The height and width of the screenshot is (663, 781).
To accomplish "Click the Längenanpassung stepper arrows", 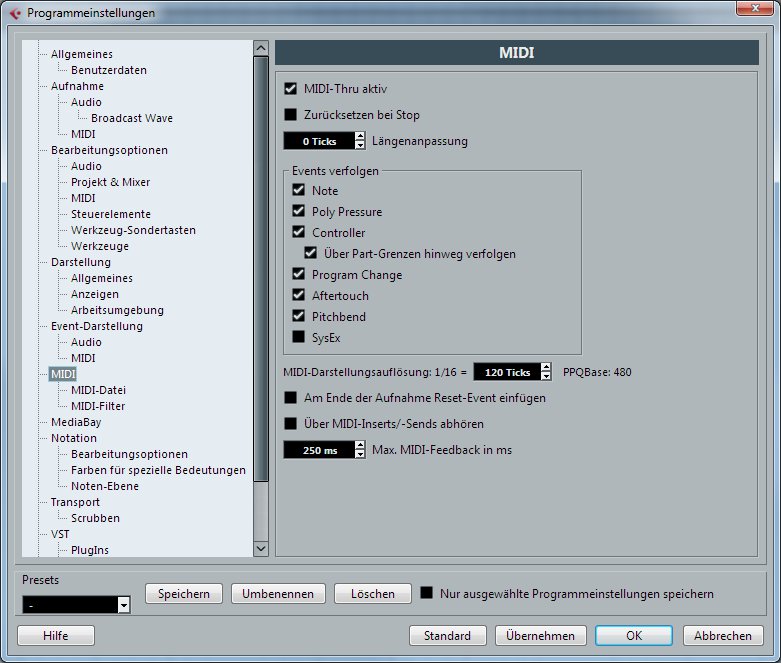I will 360,141.
